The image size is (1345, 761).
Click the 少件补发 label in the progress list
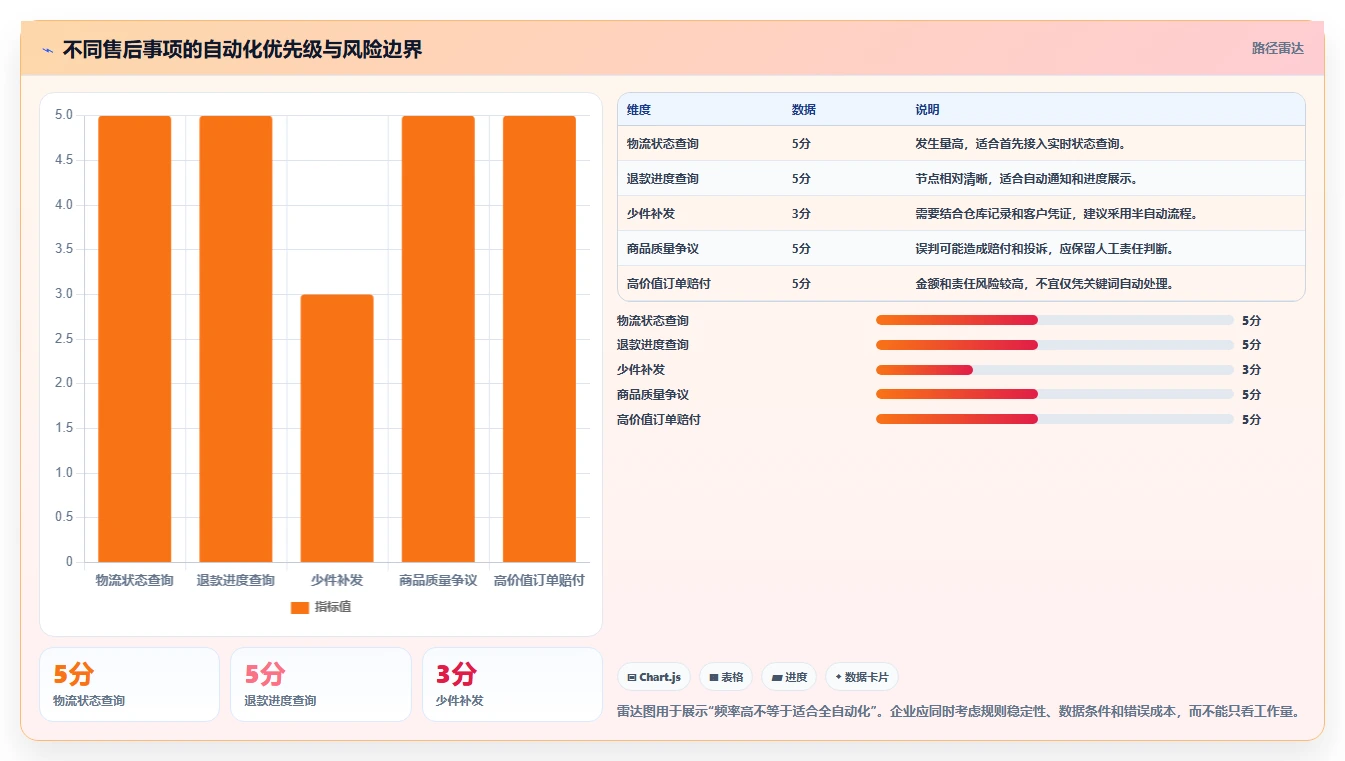tap(641, 370)
